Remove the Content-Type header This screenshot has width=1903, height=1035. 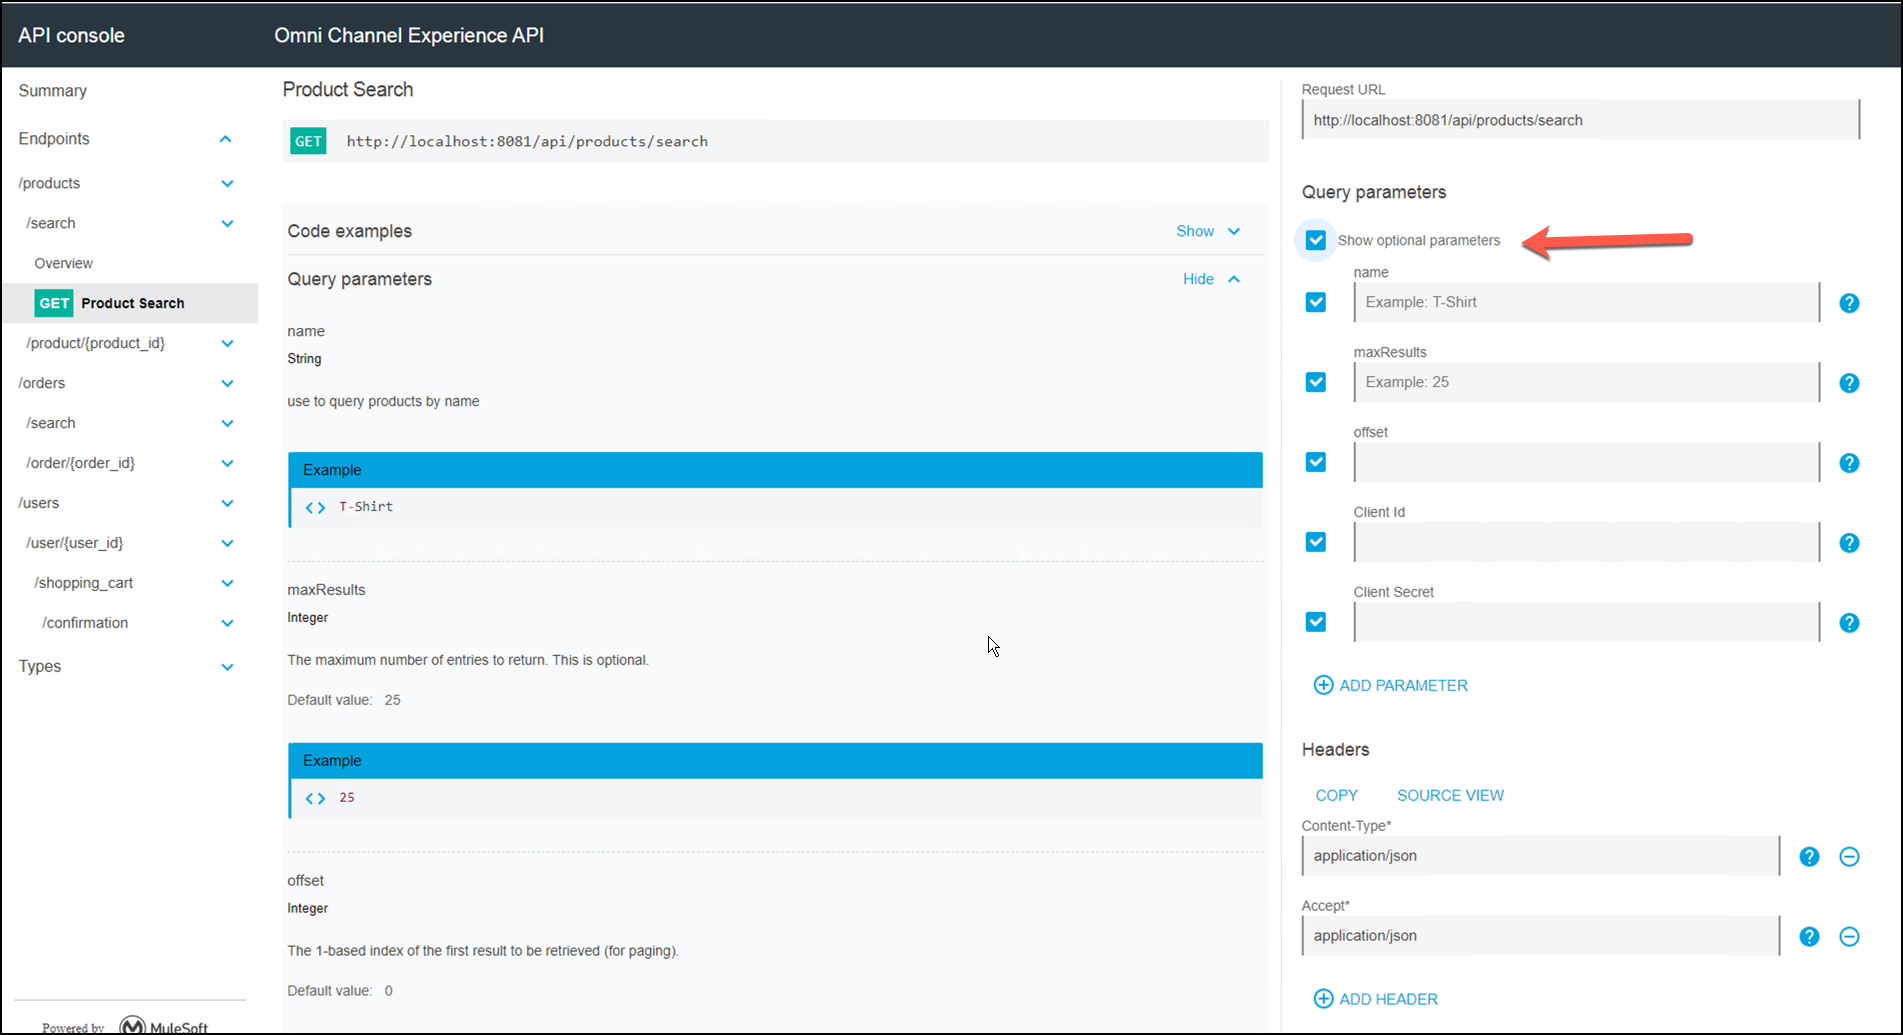click(1849, 857)
